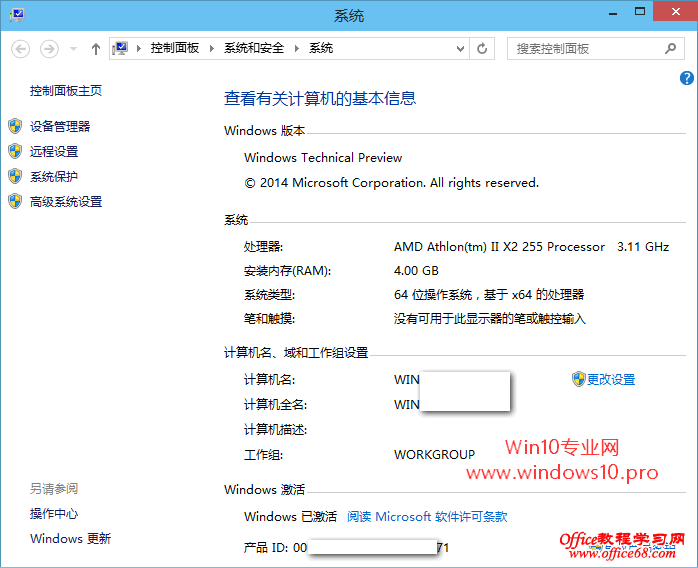The height and width of the screenshot is (568, 698).
Task: Click the search magnifier icon
Action: point(670,49)
